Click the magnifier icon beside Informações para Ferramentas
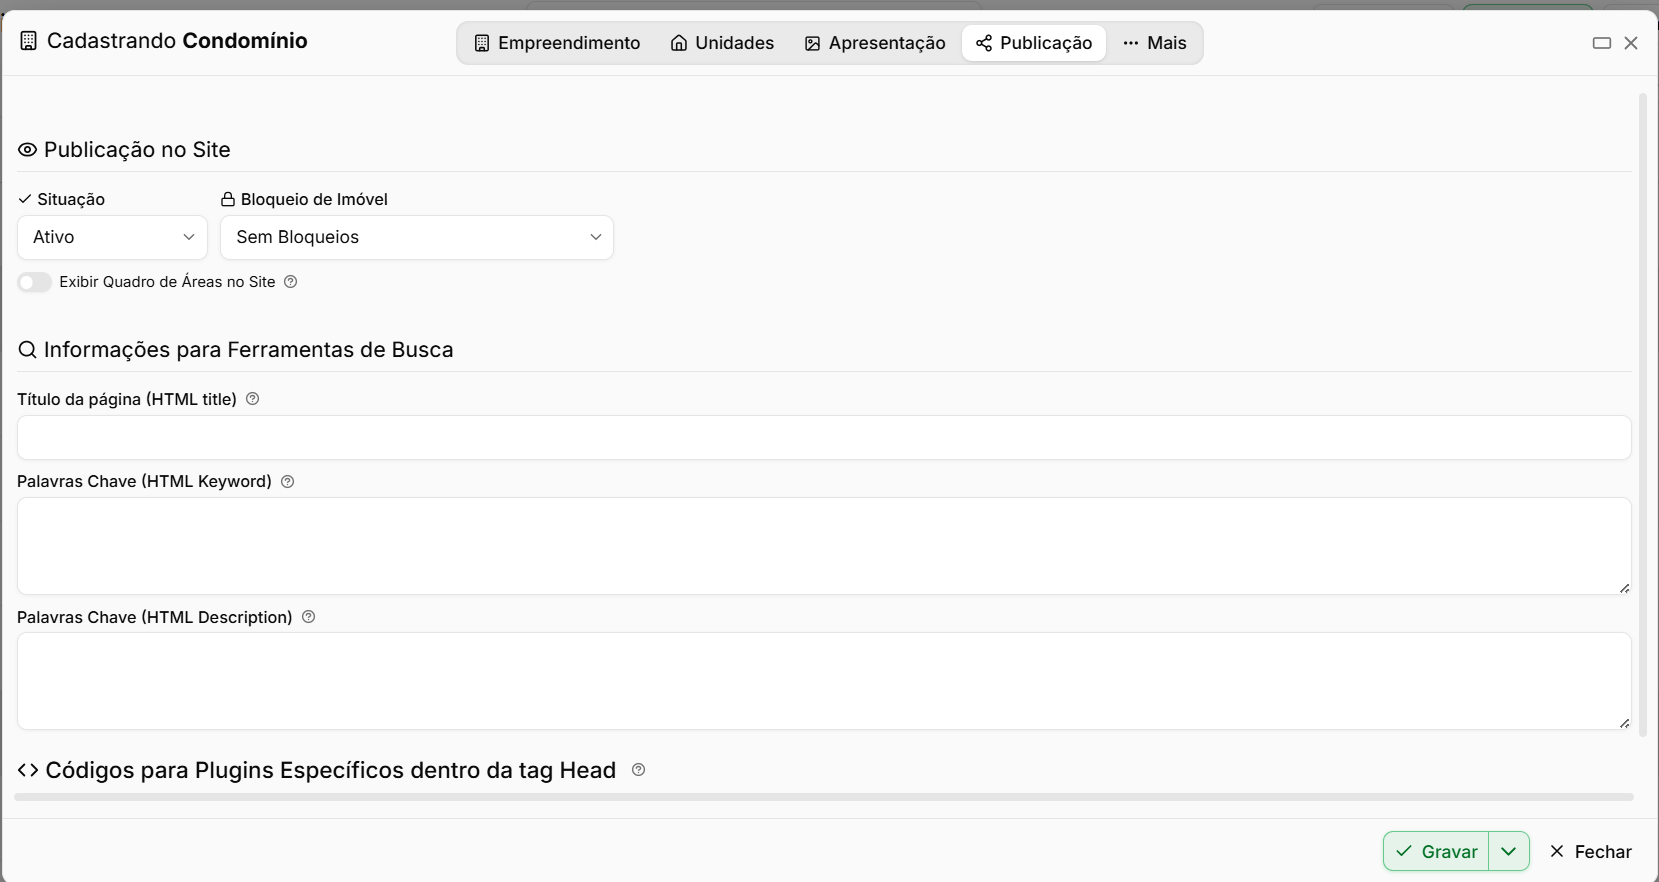This screenshot has height=882, width=1659. pyautogui.click(x=28, y=350)
